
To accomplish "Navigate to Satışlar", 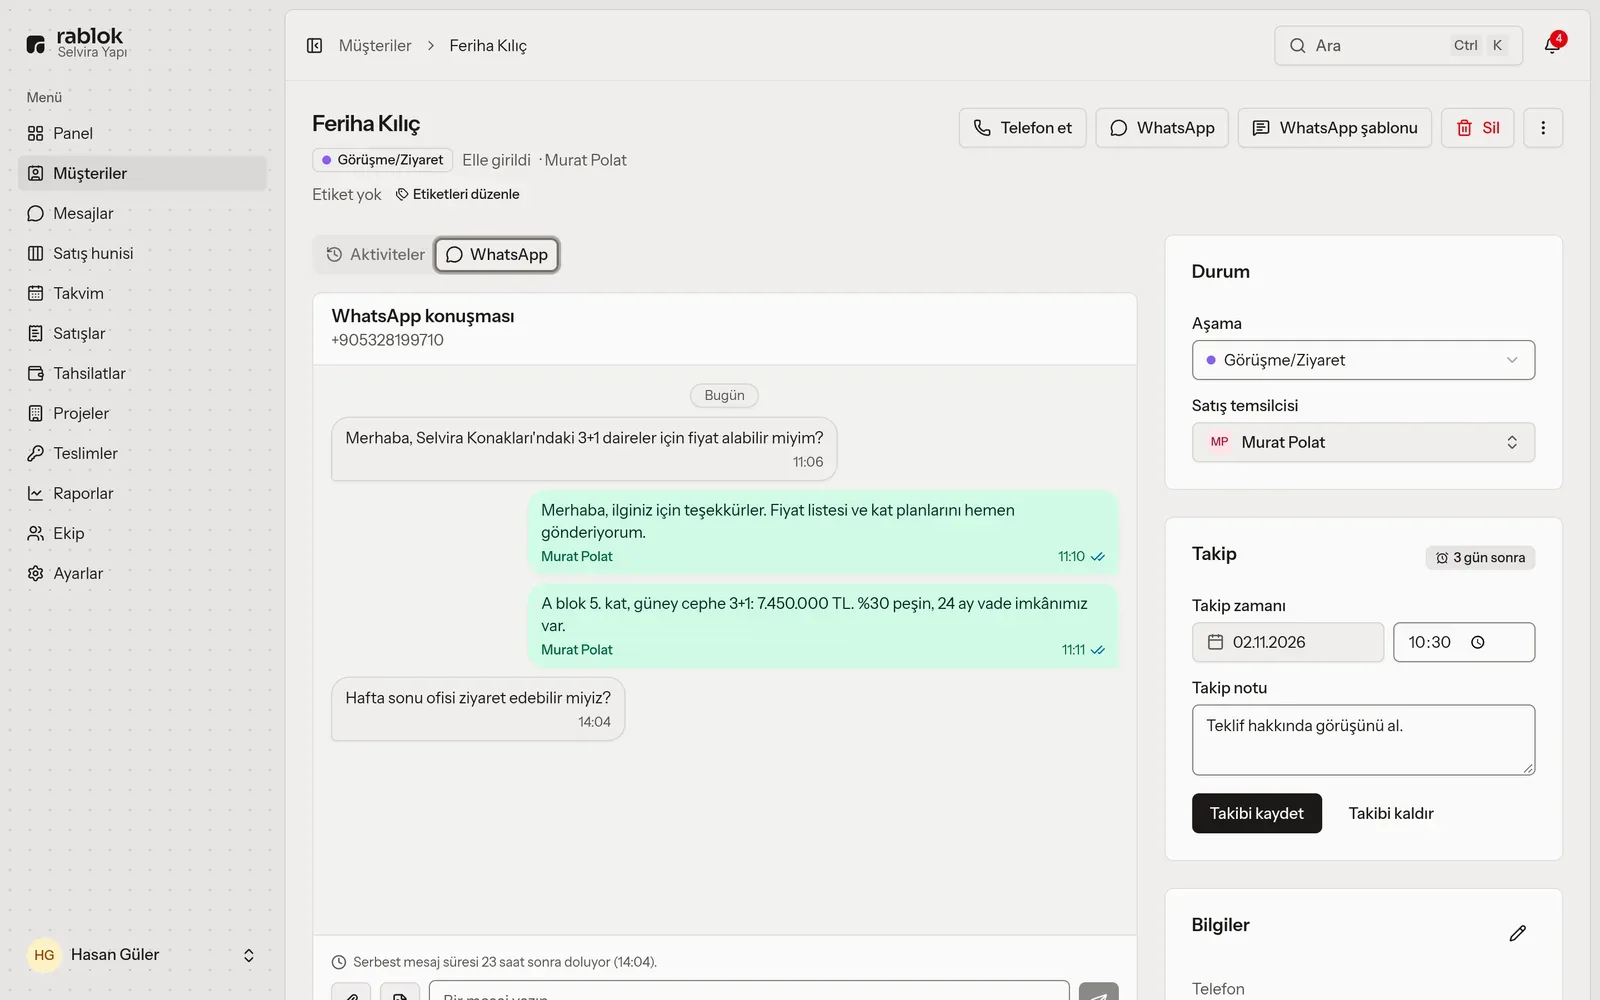I will [x=142, y=333].
